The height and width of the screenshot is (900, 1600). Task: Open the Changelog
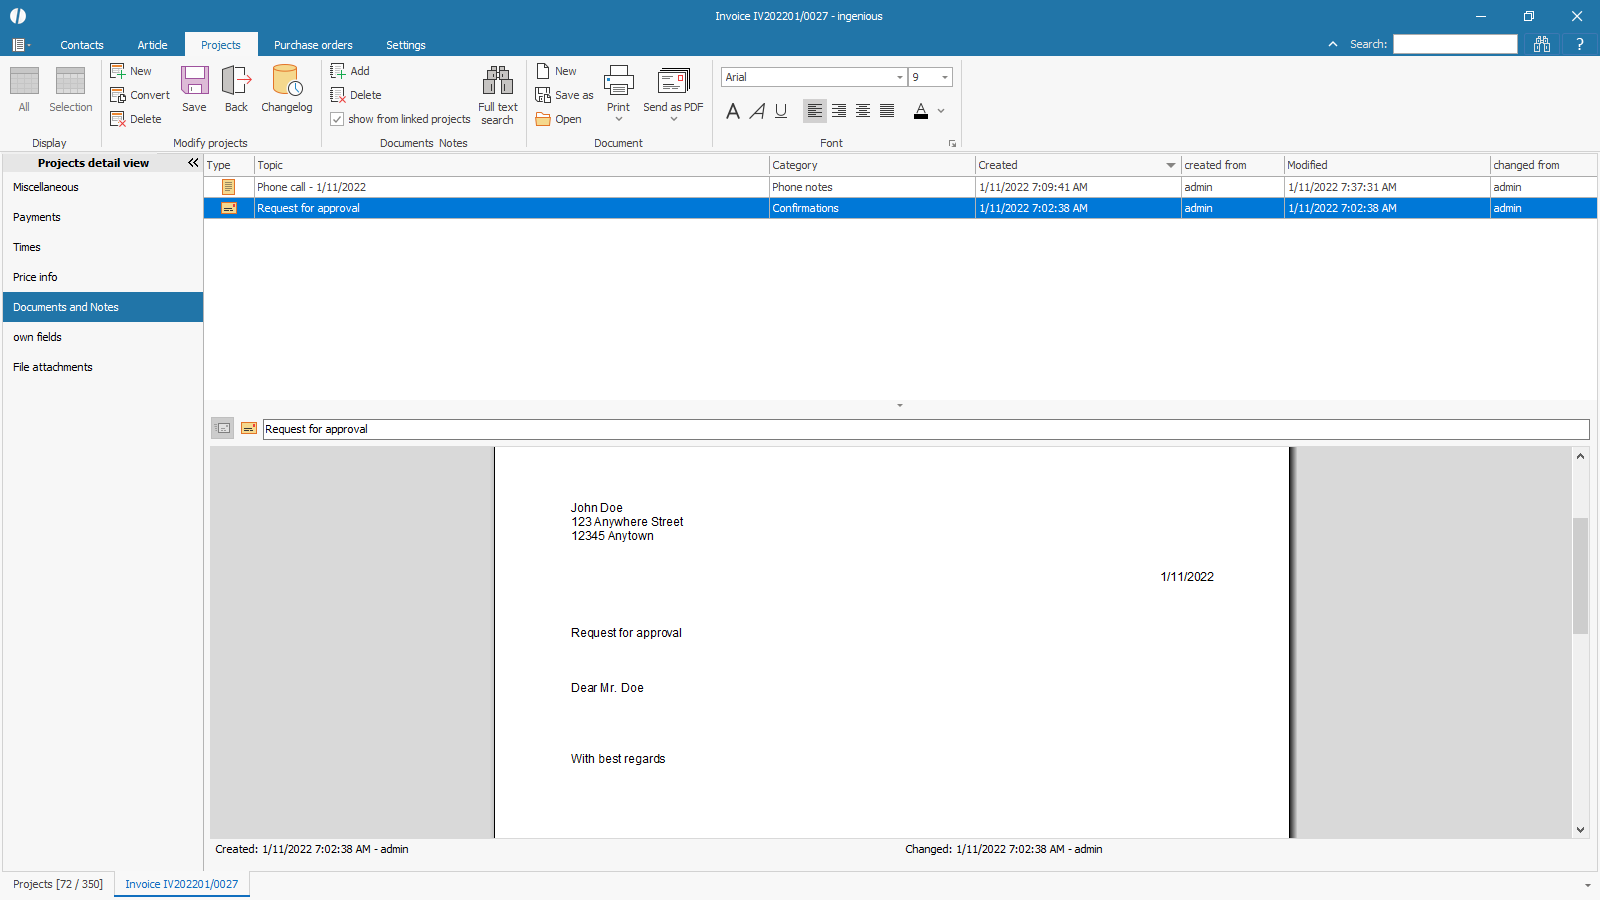pos(287,88)
